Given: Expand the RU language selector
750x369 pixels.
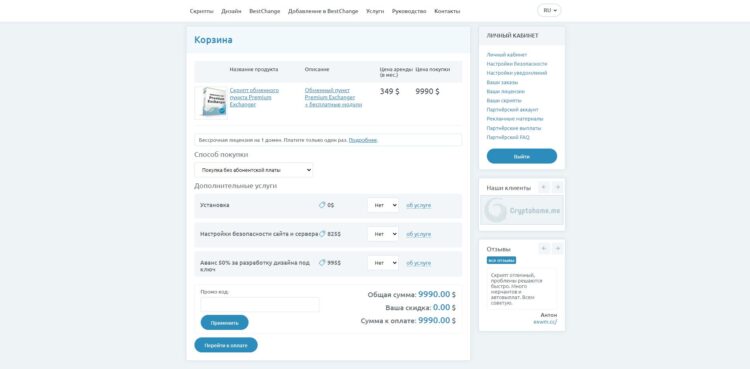Looking at the screenshot, I should pos(549,10).
